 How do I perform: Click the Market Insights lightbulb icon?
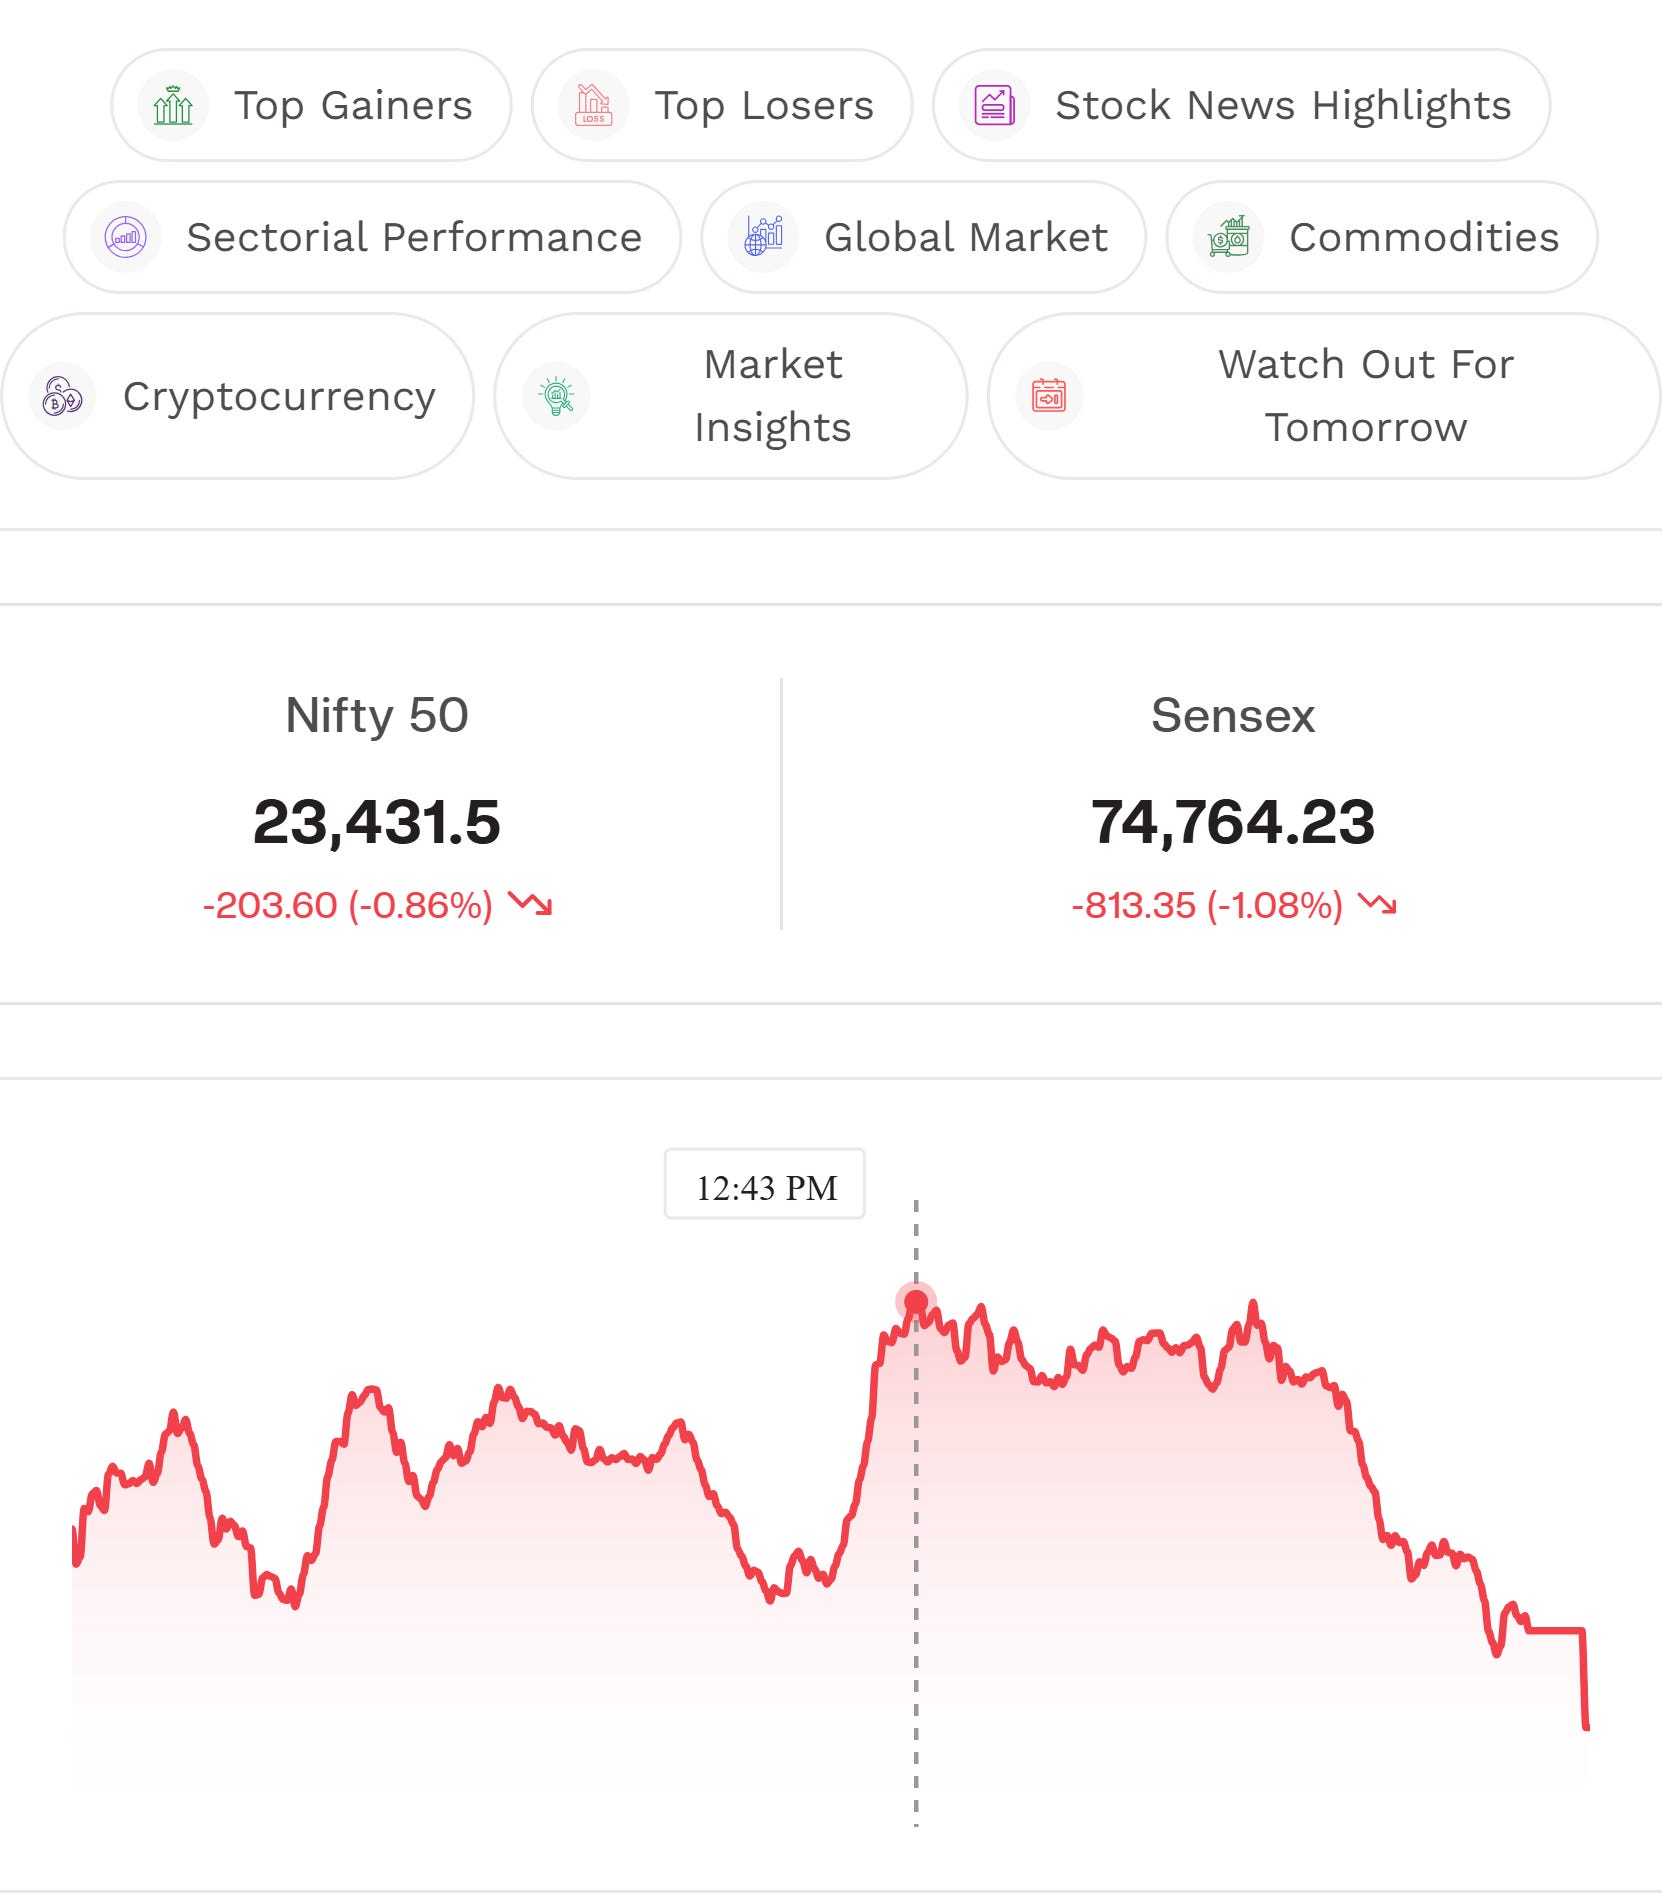(556, 396)
